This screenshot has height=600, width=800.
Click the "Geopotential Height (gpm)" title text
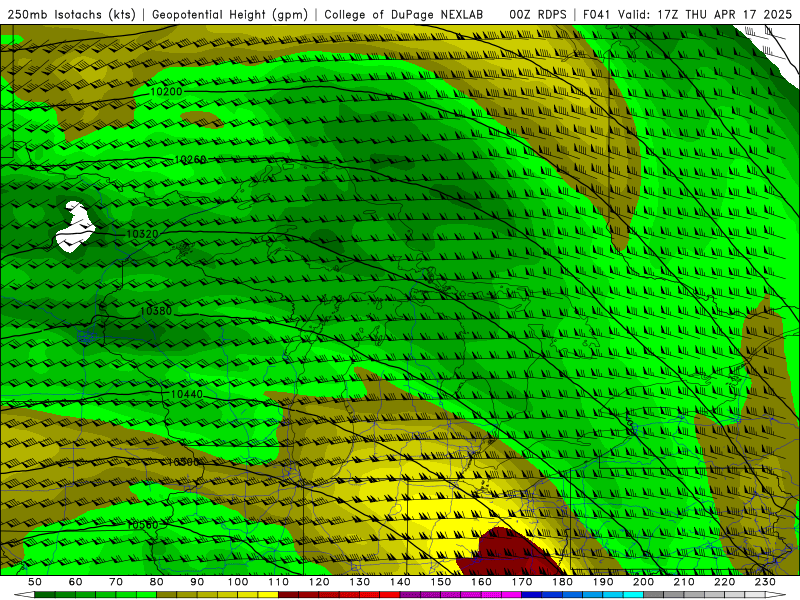(230, 14)
